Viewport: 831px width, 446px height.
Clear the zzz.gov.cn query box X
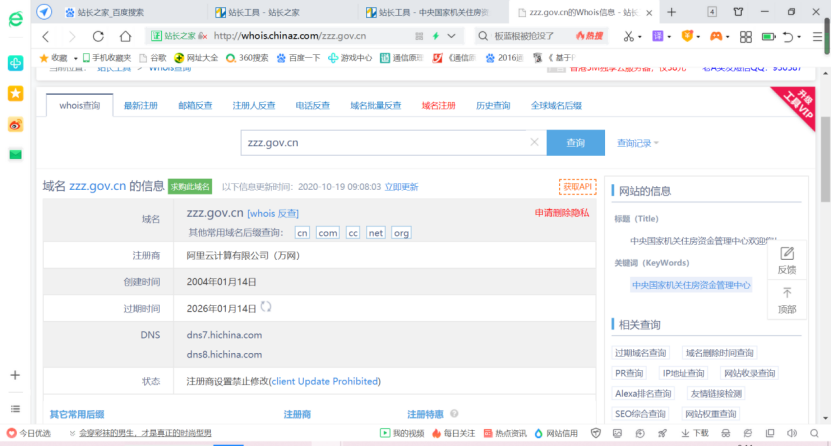(x=534, y=142)
